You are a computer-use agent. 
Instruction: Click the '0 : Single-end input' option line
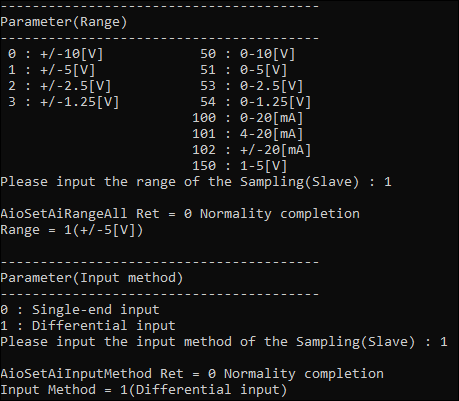point(80,310)
